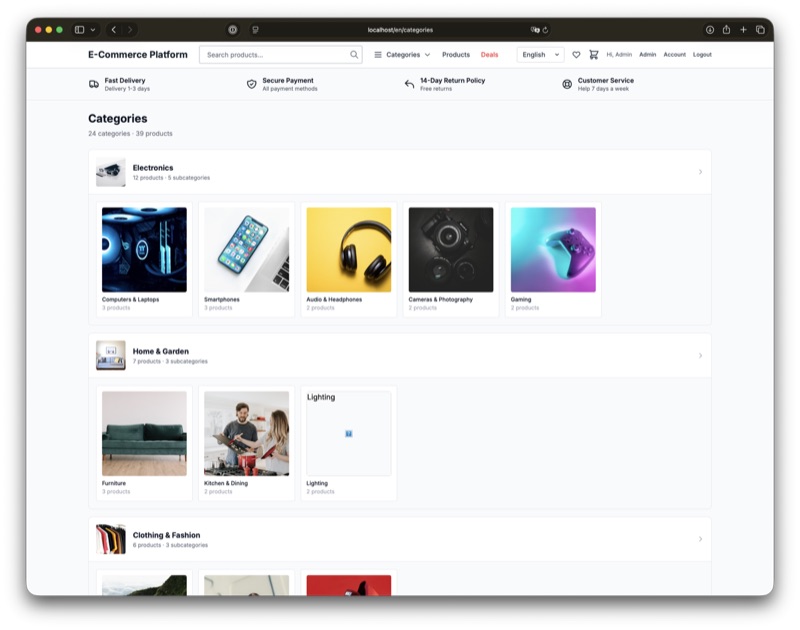Click the 'Lighting' caption with 2 products
This screenshot has width=800, height=630.
[x=317, y=483]
